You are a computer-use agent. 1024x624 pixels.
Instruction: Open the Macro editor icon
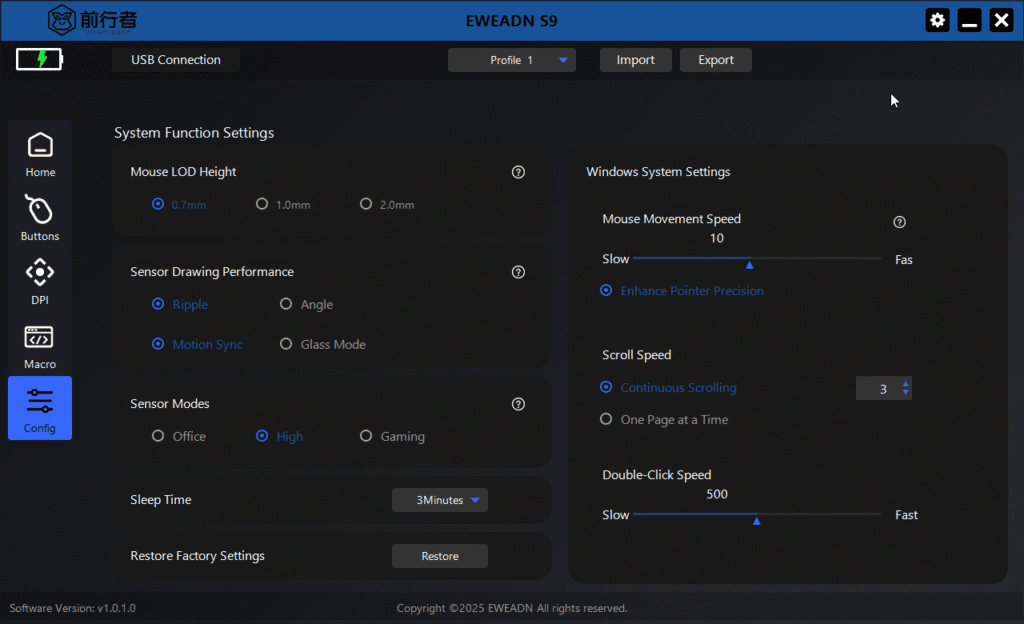pyautogui.click(x=39, y=337)
